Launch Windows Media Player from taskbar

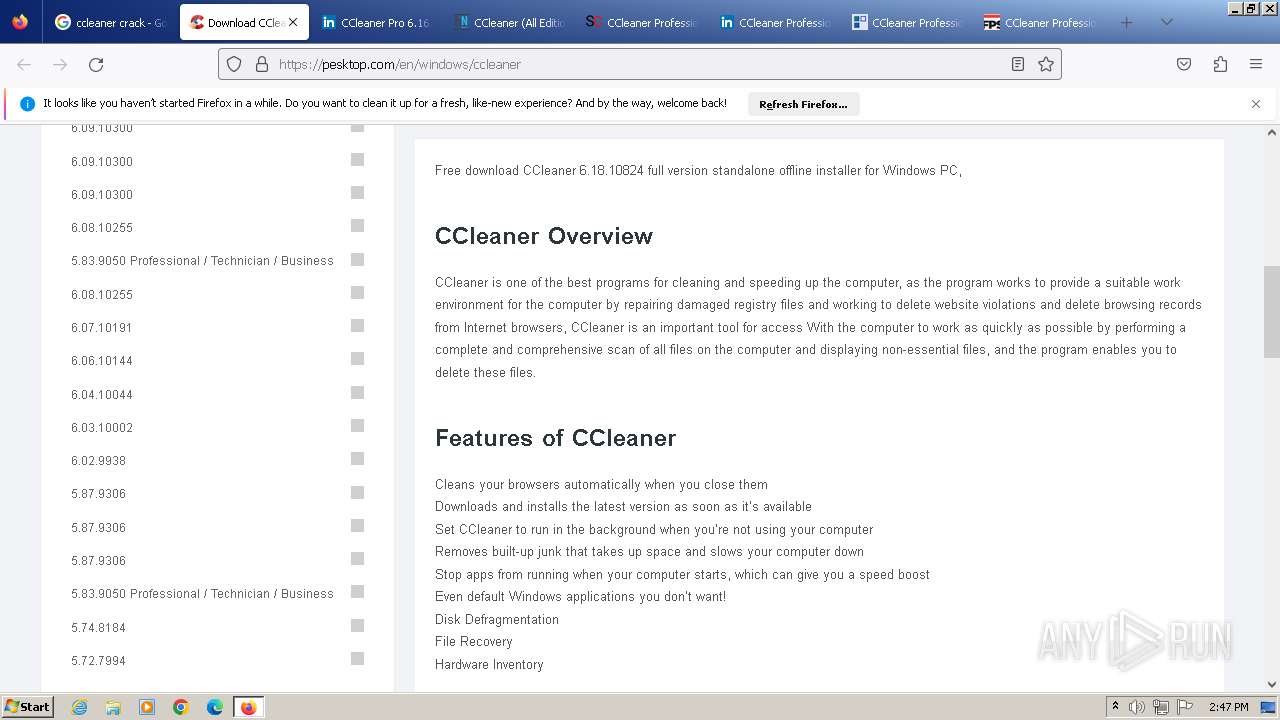point(147,707)
